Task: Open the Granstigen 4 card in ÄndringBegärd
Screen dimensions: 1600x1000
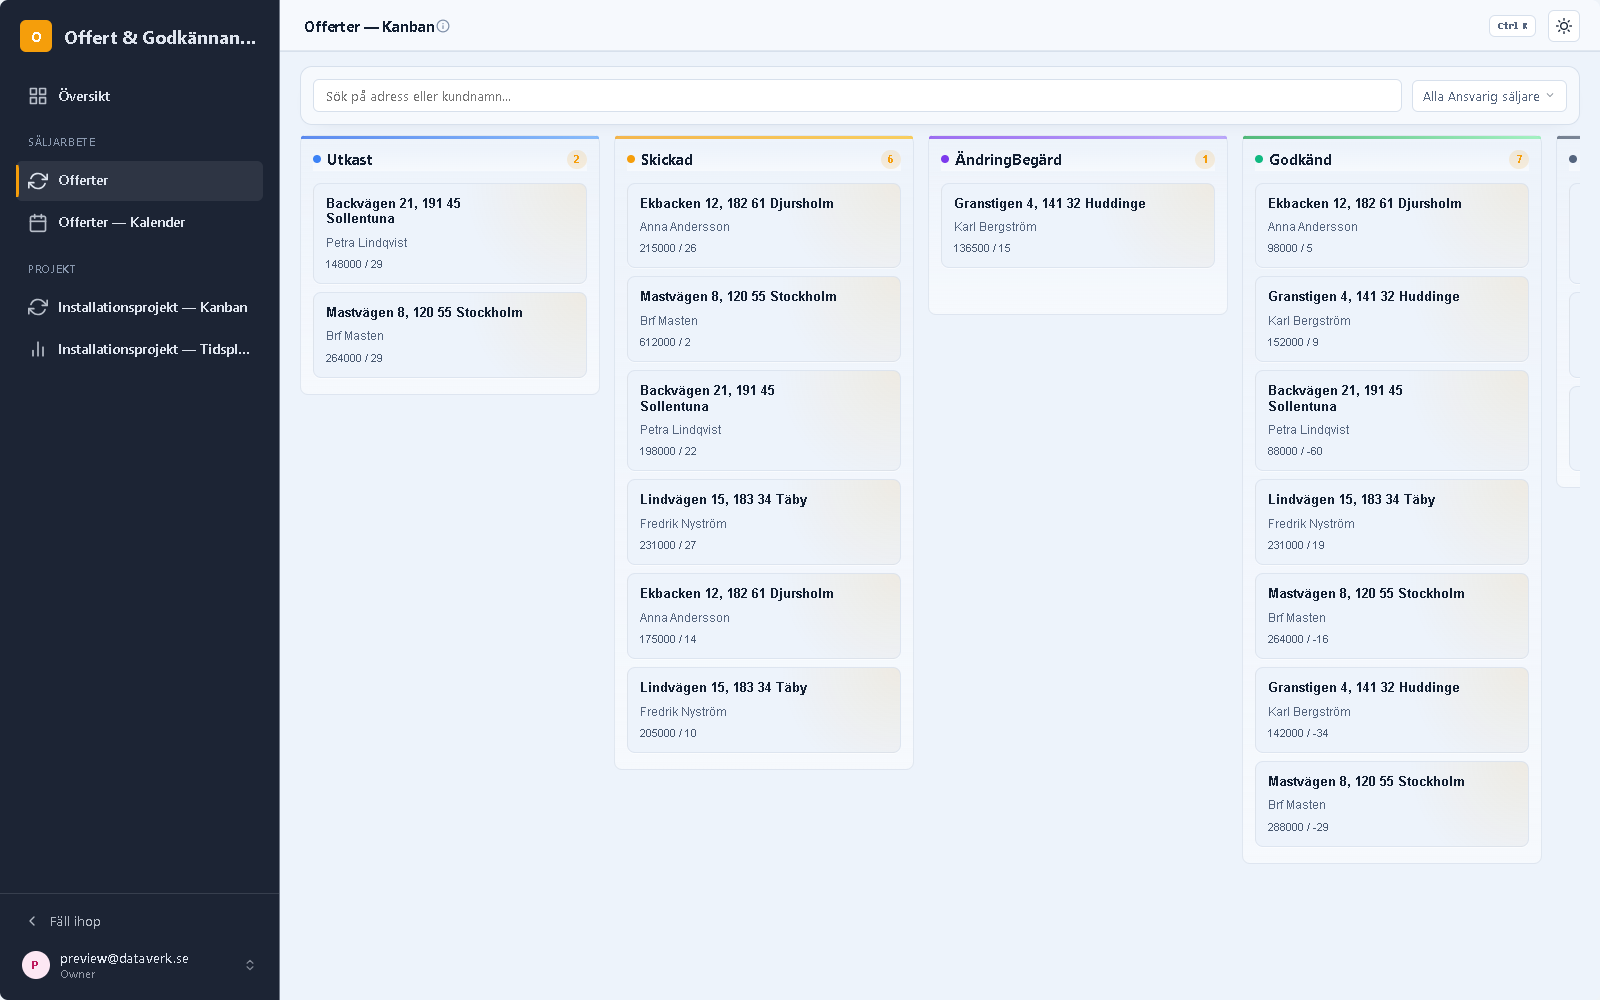Action: [x=1078, y=225]
